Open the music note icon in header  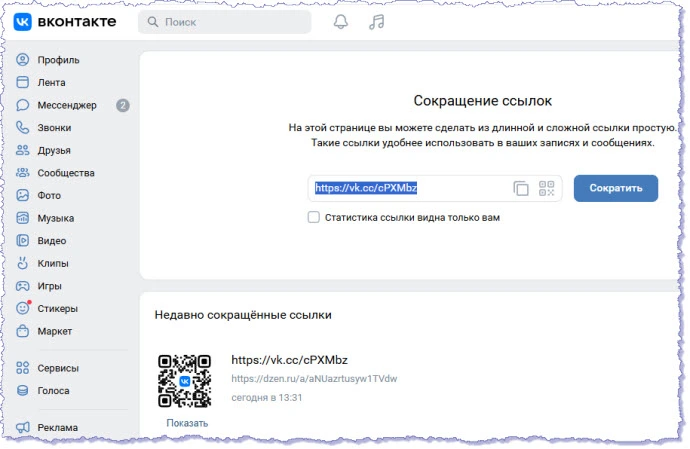(x=376, y=21)
